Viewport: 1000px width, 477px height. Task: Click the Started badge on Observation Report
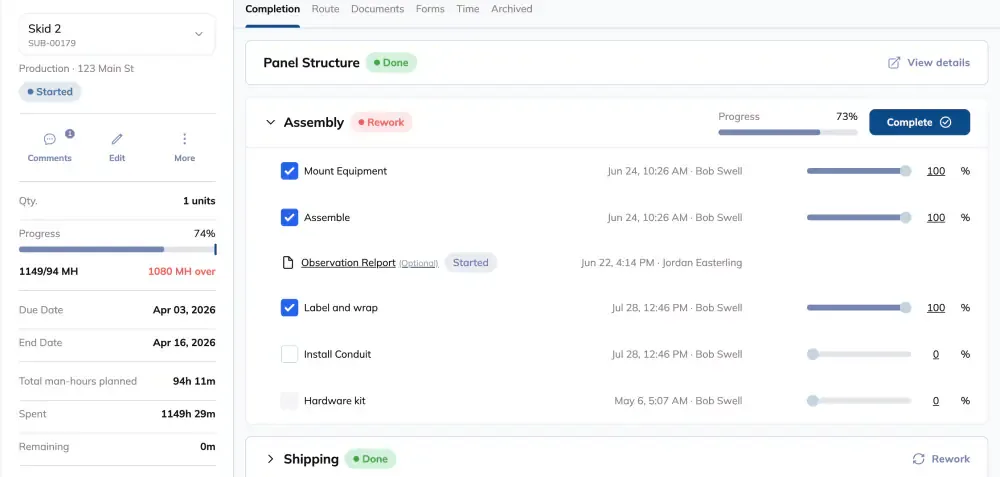click(x=471, y=263)
